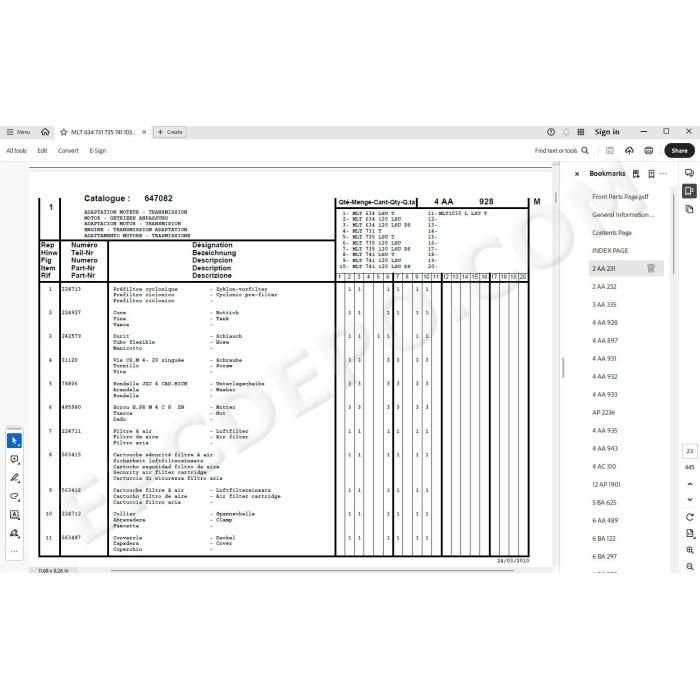Open the General Information bookmark
This screenshot has width=700, height=700.
pyautogui.click(x=623, y=215)
